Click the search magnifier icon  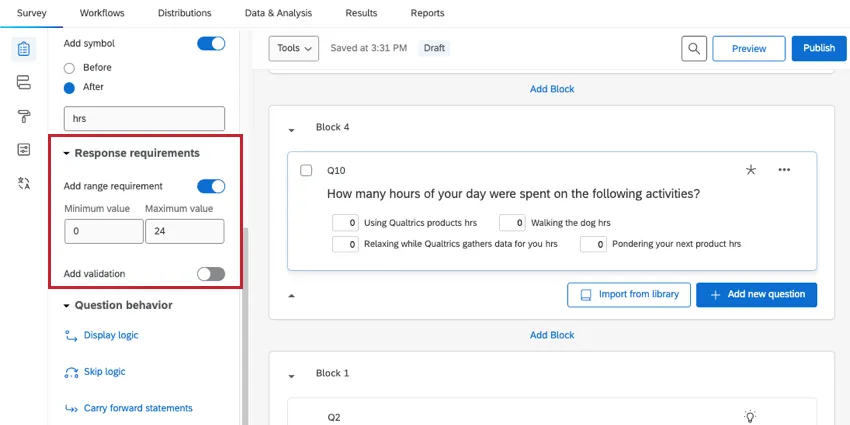click(x=694, y=48)
